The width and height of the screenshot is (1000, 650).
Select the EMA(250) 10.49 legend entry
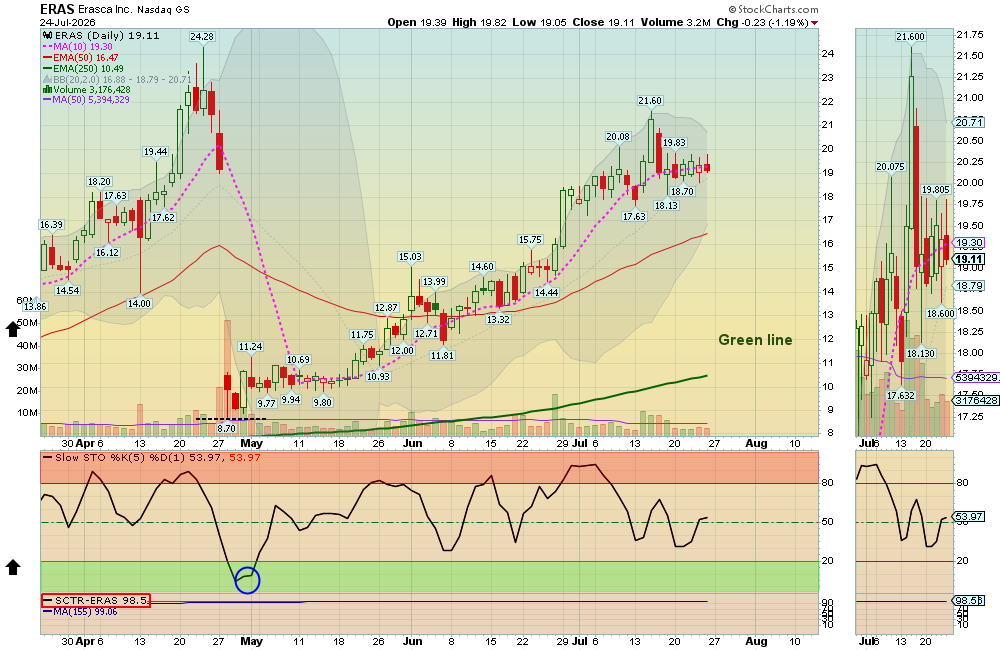[84, 68]
